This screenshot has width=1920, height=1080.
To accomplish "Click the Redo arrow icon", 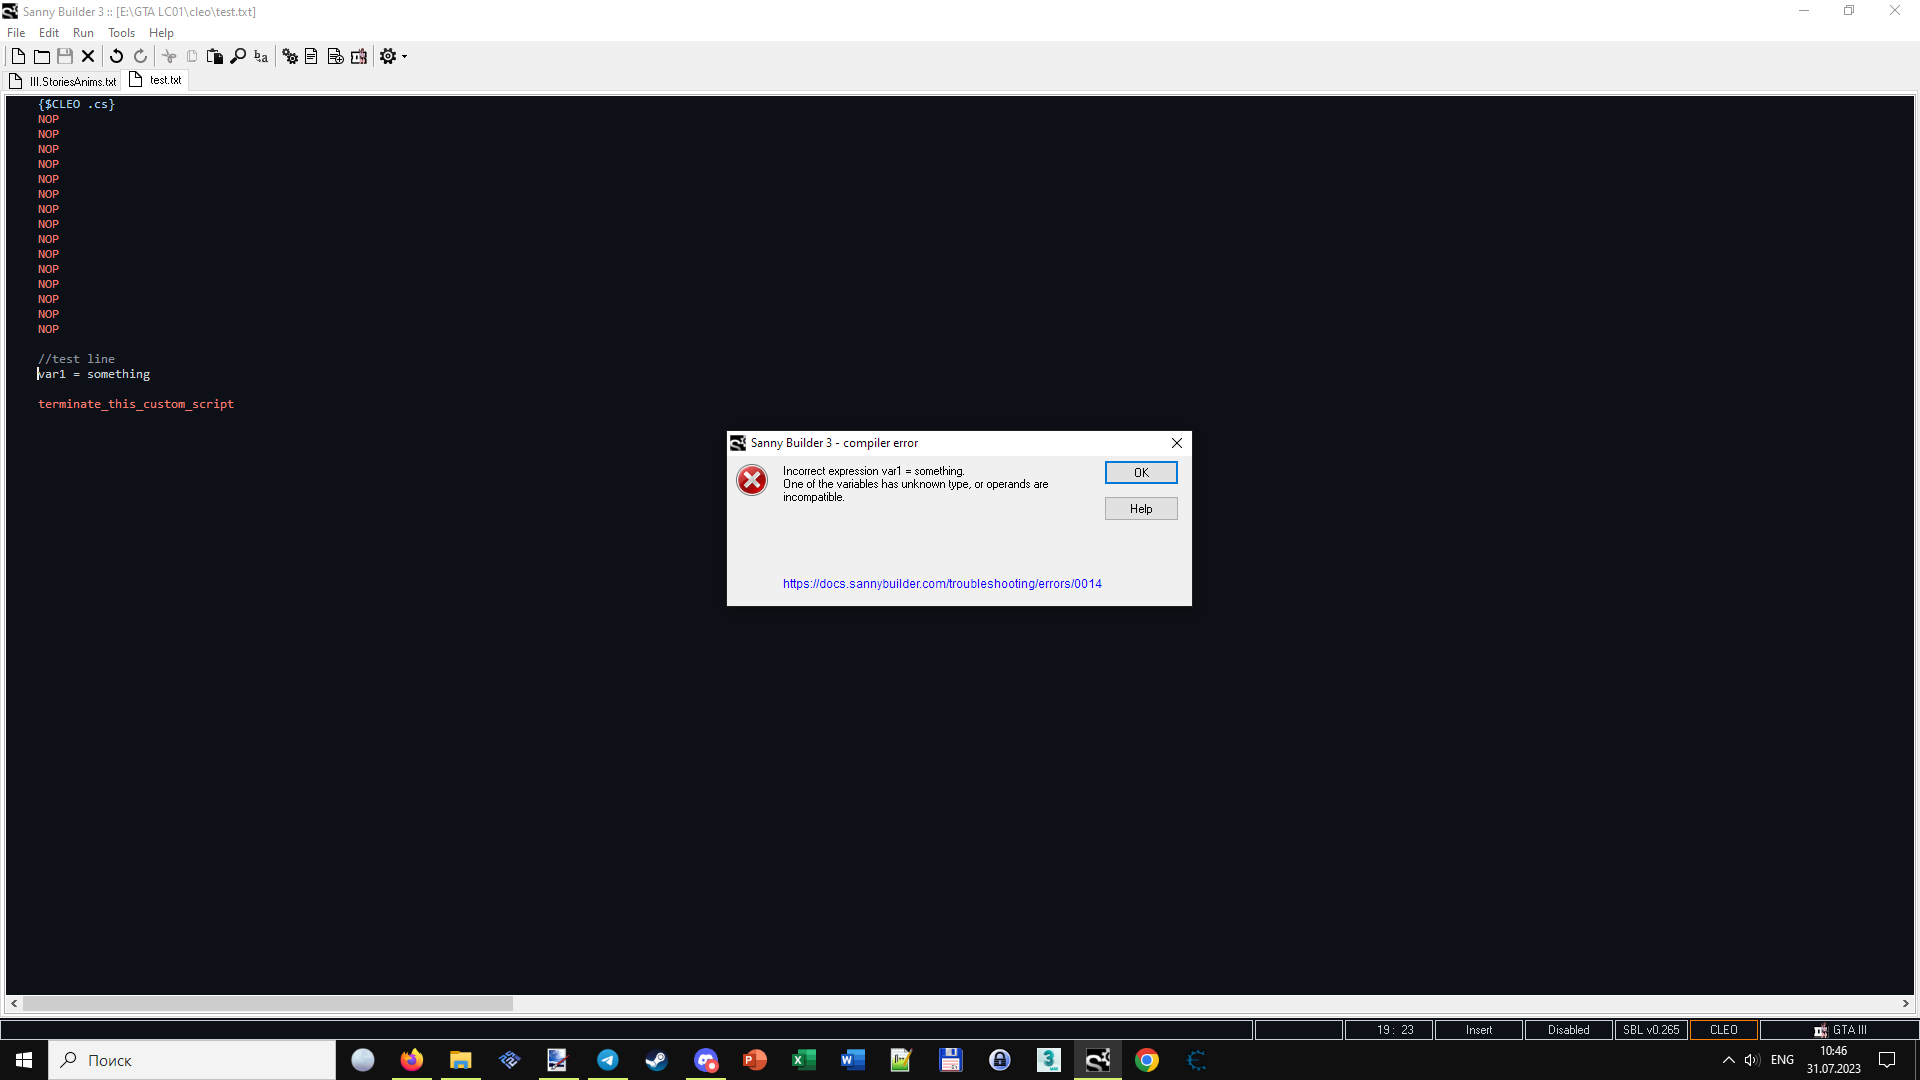I will tap(140, 56).
